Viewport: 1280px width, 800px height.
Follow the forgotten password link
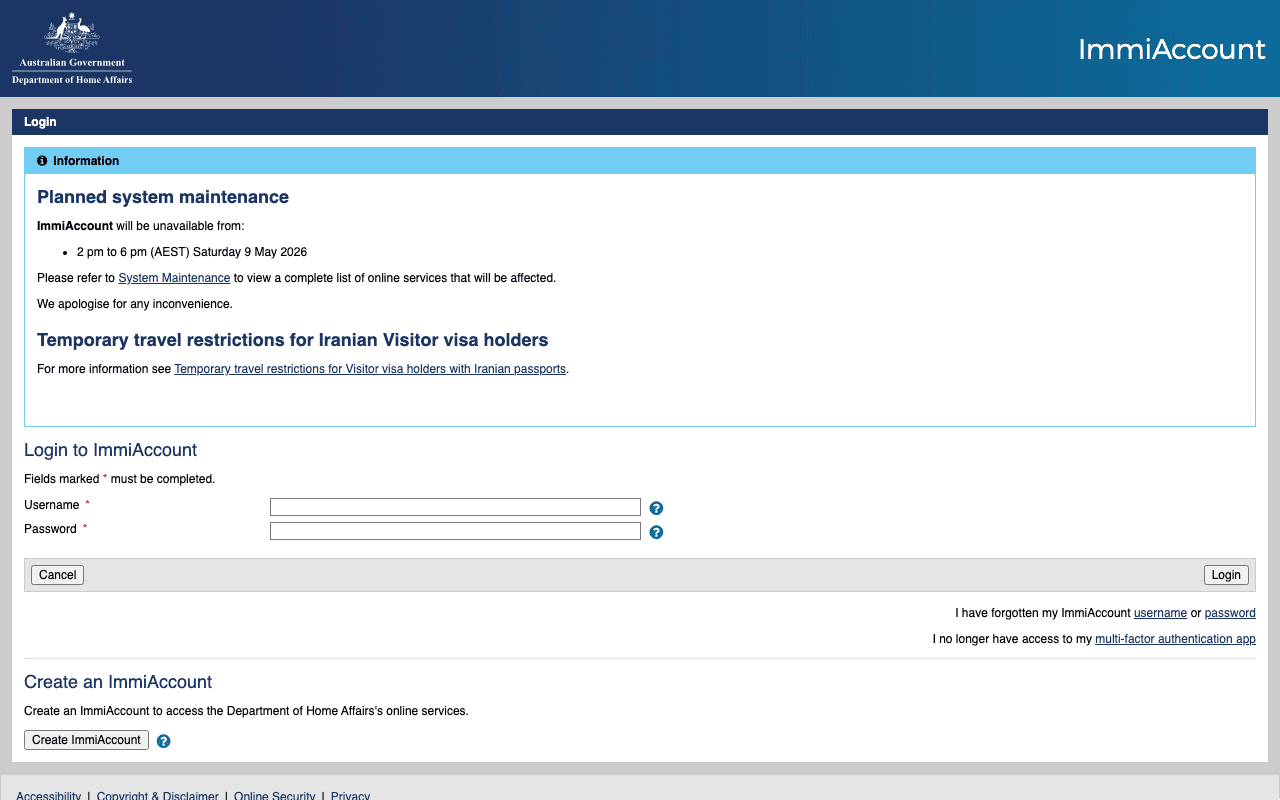[x=1230, y=613]
